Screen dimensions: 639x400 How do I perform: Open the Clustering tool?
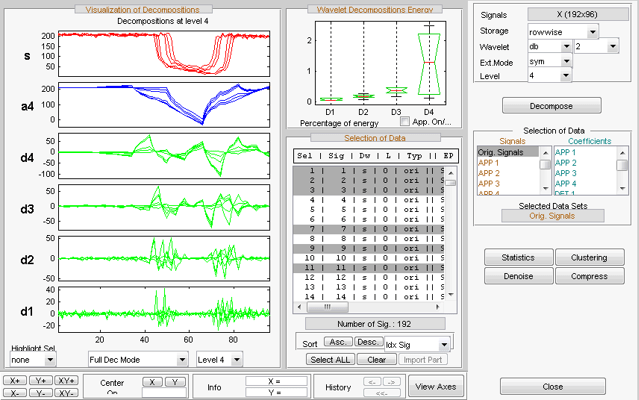click(x=589, y=257)
